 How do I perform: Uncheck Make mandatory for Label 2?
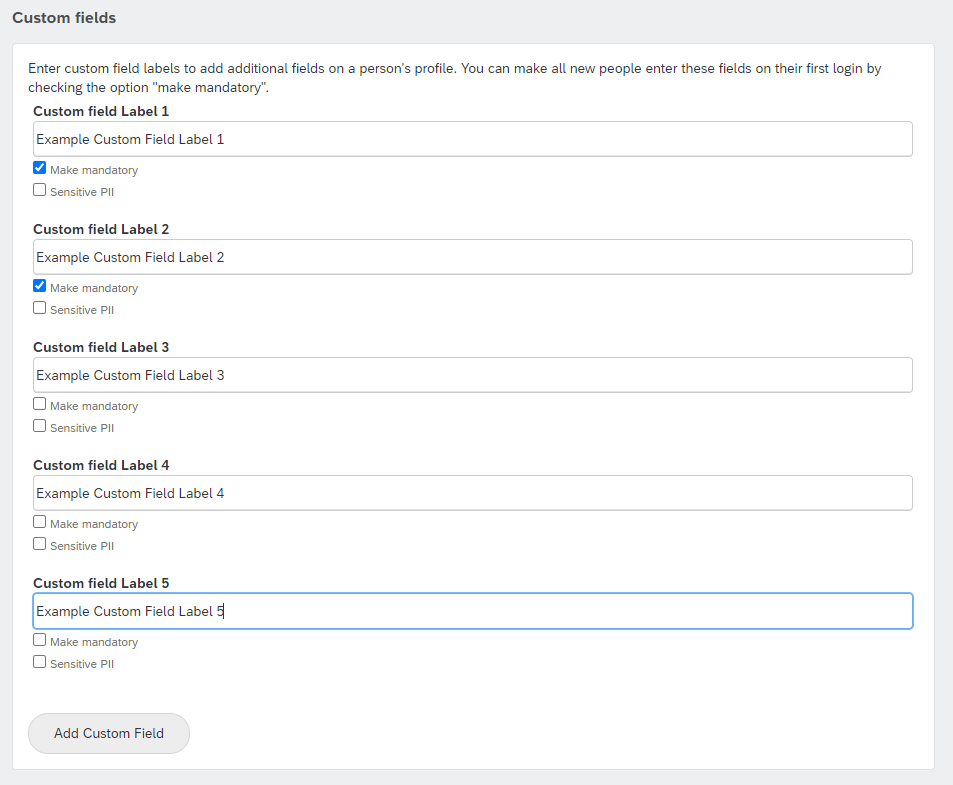[40, 286]
